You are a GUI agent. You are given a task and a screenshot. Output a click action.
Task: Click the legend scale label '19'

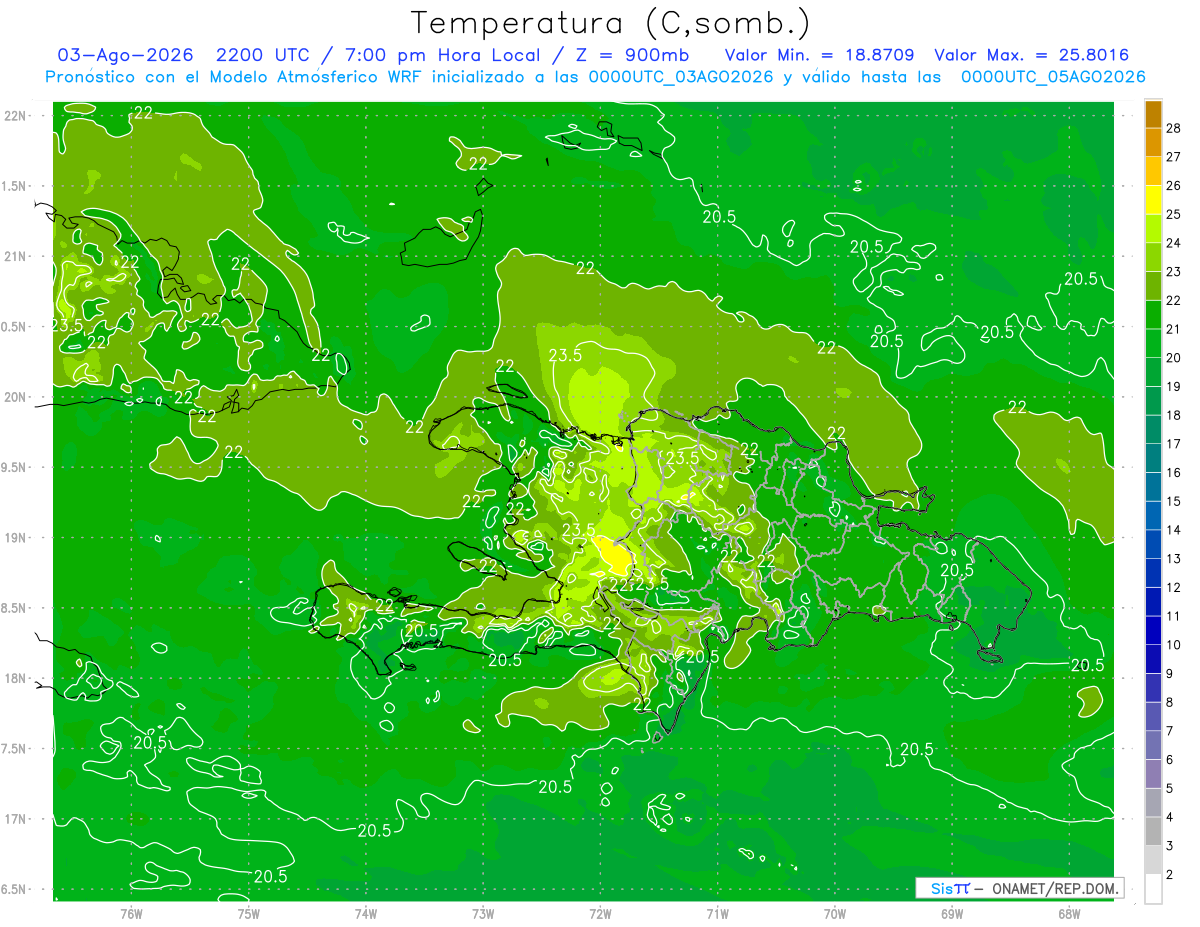(x=1173, y=386)
